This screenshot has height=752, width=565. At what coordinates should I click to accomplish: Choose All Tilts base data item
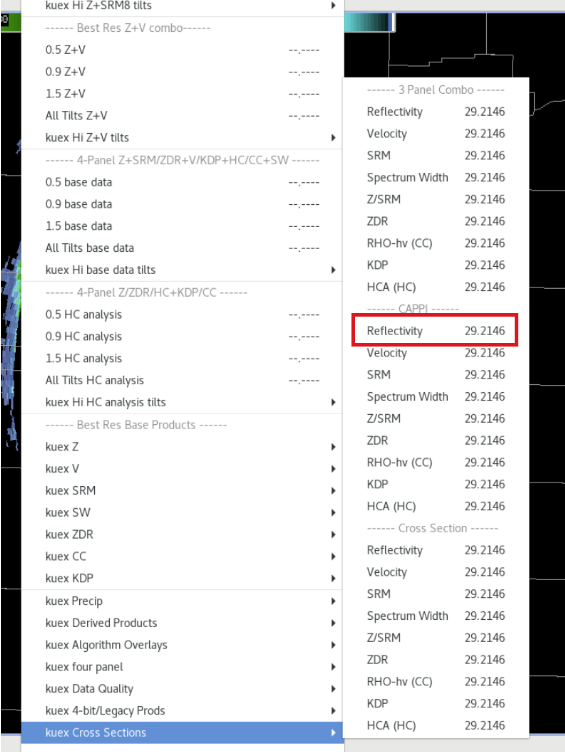point(182,248)
